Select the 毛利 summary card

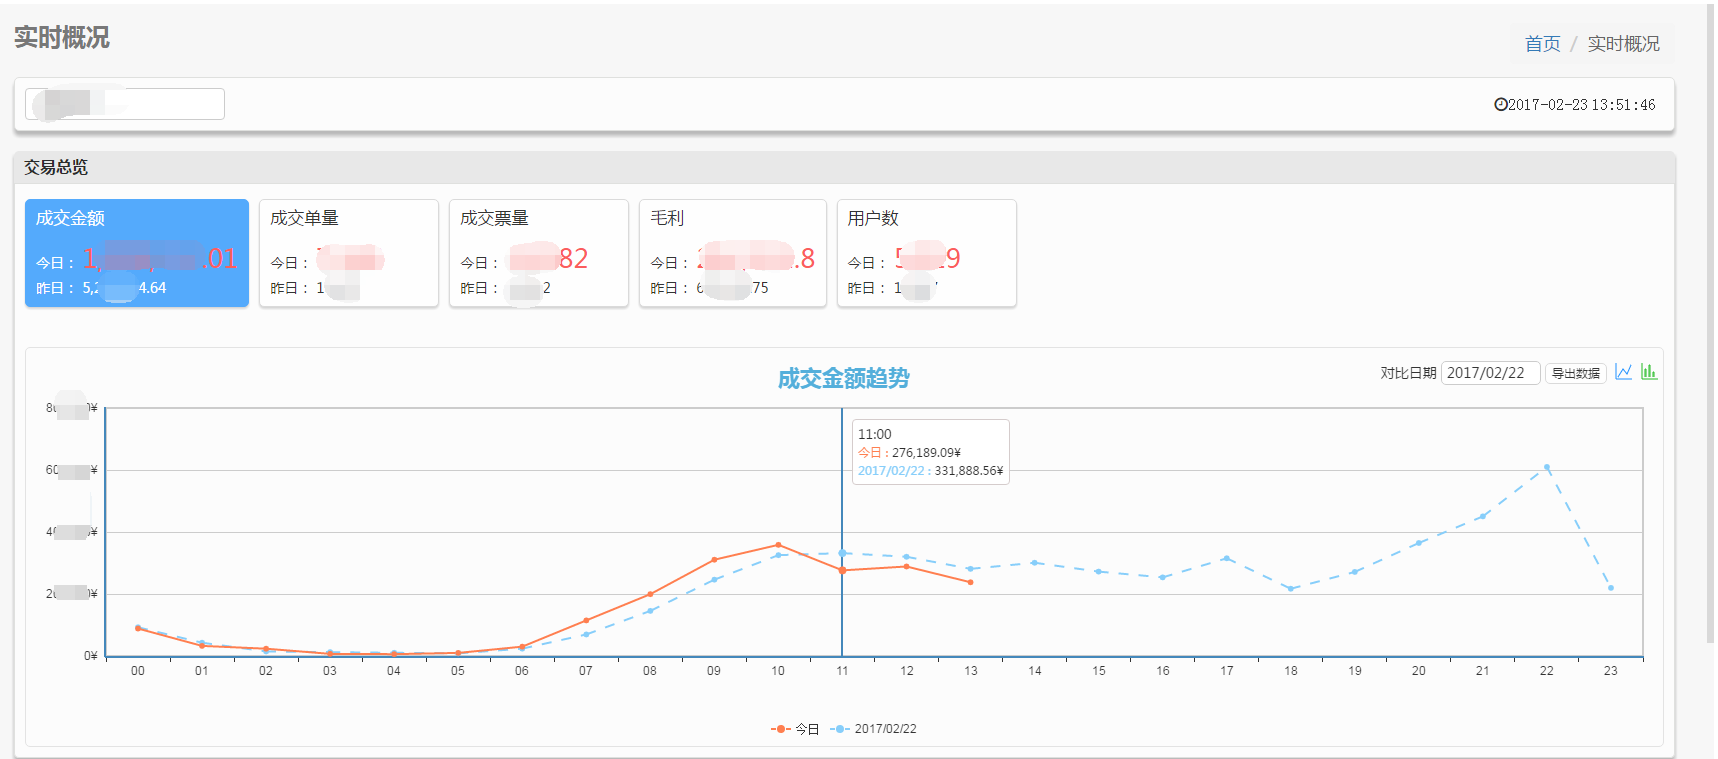[733, 253]
